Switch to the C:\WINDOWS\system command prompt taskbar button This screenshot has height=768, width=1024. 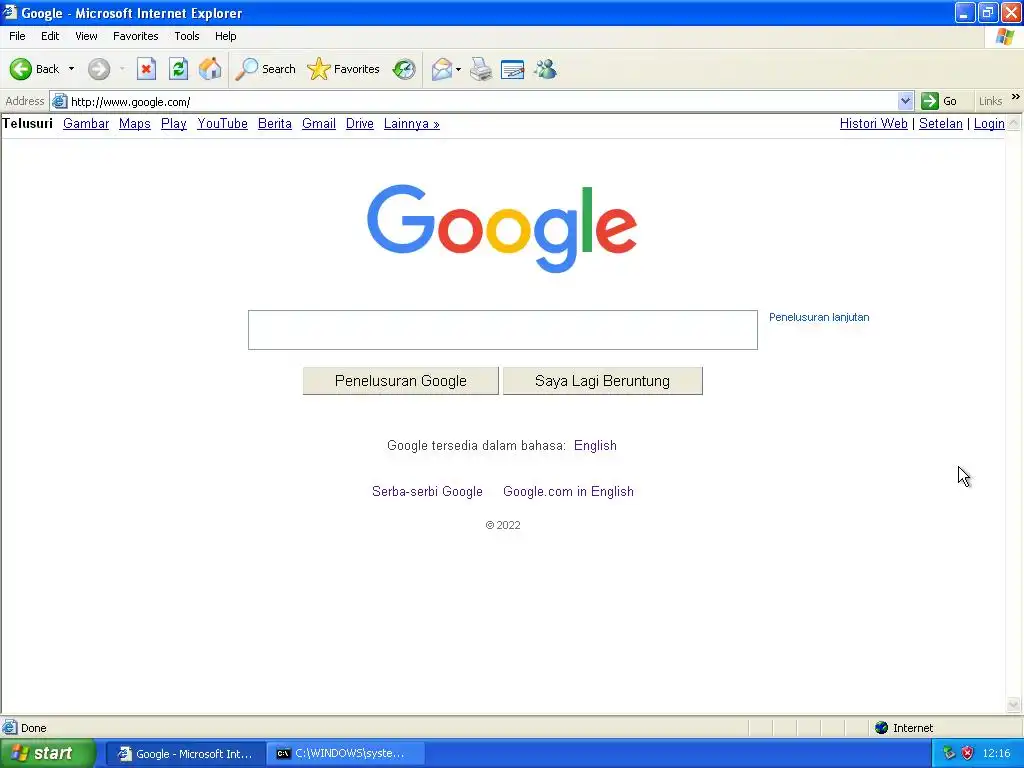click(347, 754)
